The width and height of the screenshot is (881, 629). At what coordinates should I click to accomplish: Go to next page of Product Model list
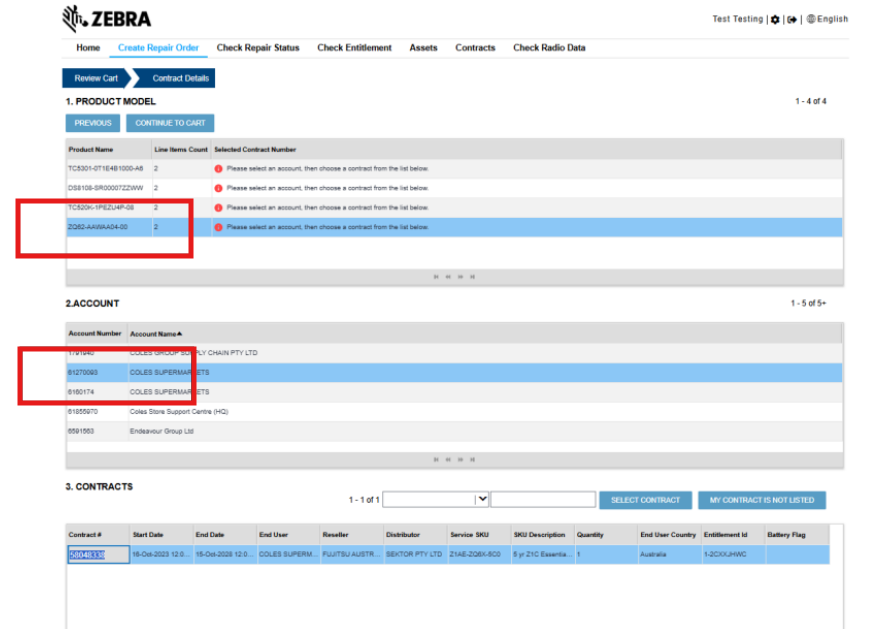pyautogui.click(x=460, y=277)
